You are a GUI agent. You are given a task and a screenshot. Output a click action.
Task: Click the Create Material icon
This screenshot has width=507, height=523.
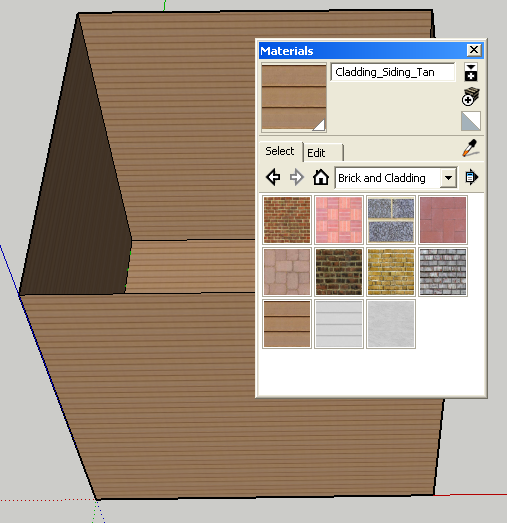(471, 97)
